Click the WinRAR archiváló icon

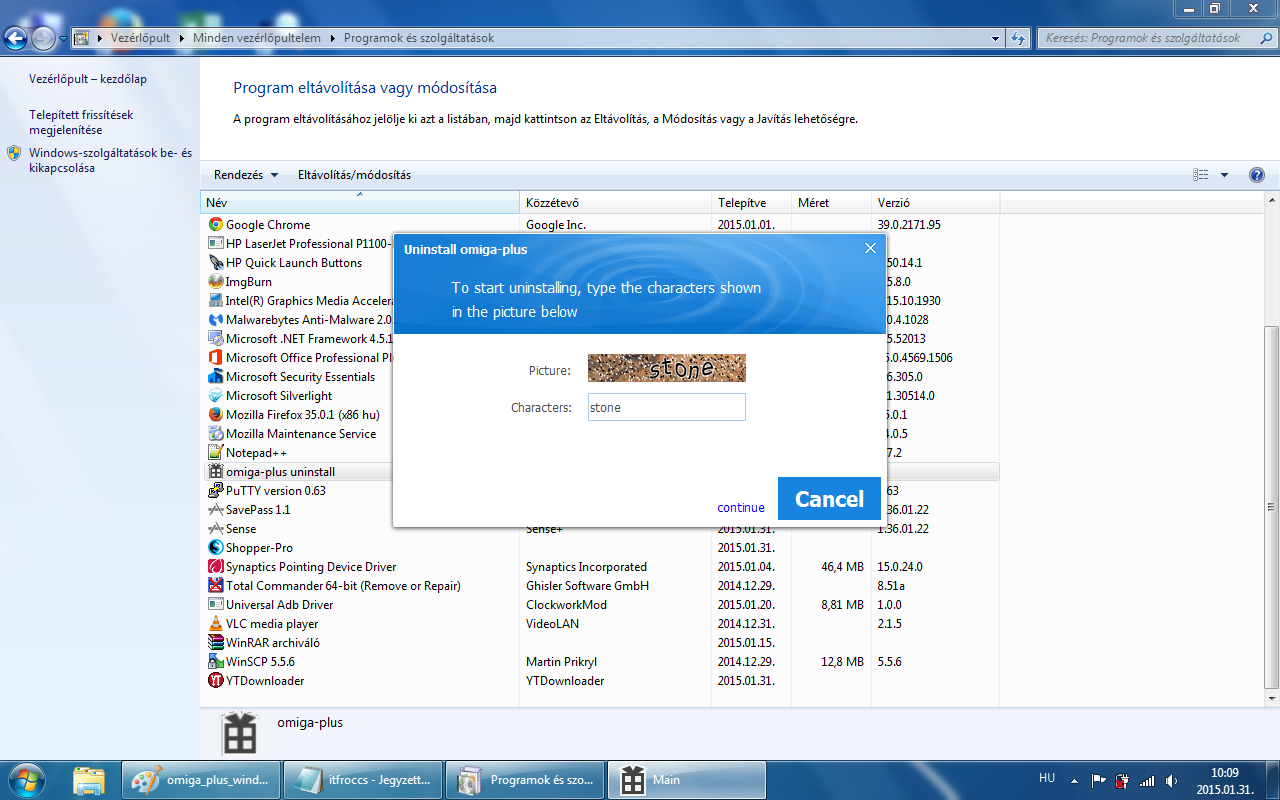pyautogui.click(x=215, y=643)
